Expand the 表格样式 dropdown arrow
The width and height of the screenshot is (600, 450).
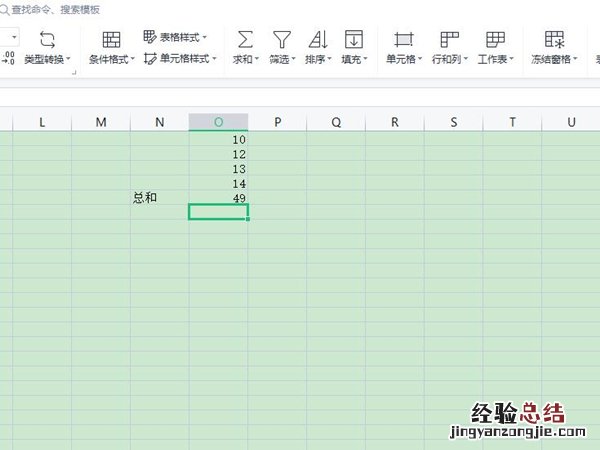click(205, 37)
